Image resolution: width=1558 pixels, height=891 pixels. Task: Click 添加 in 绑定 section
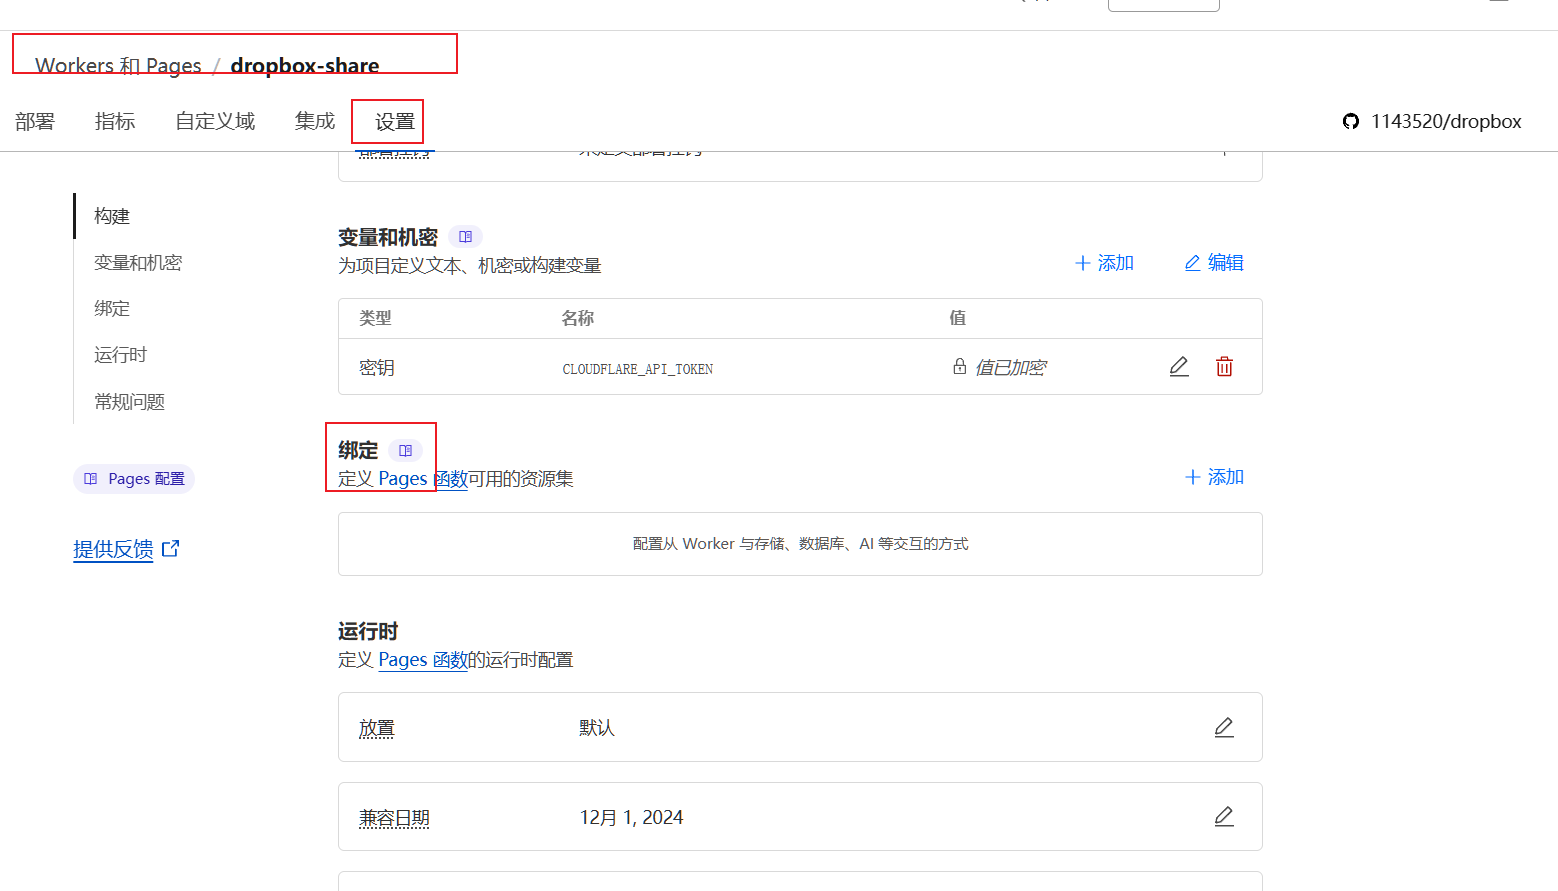(1214, 477)
